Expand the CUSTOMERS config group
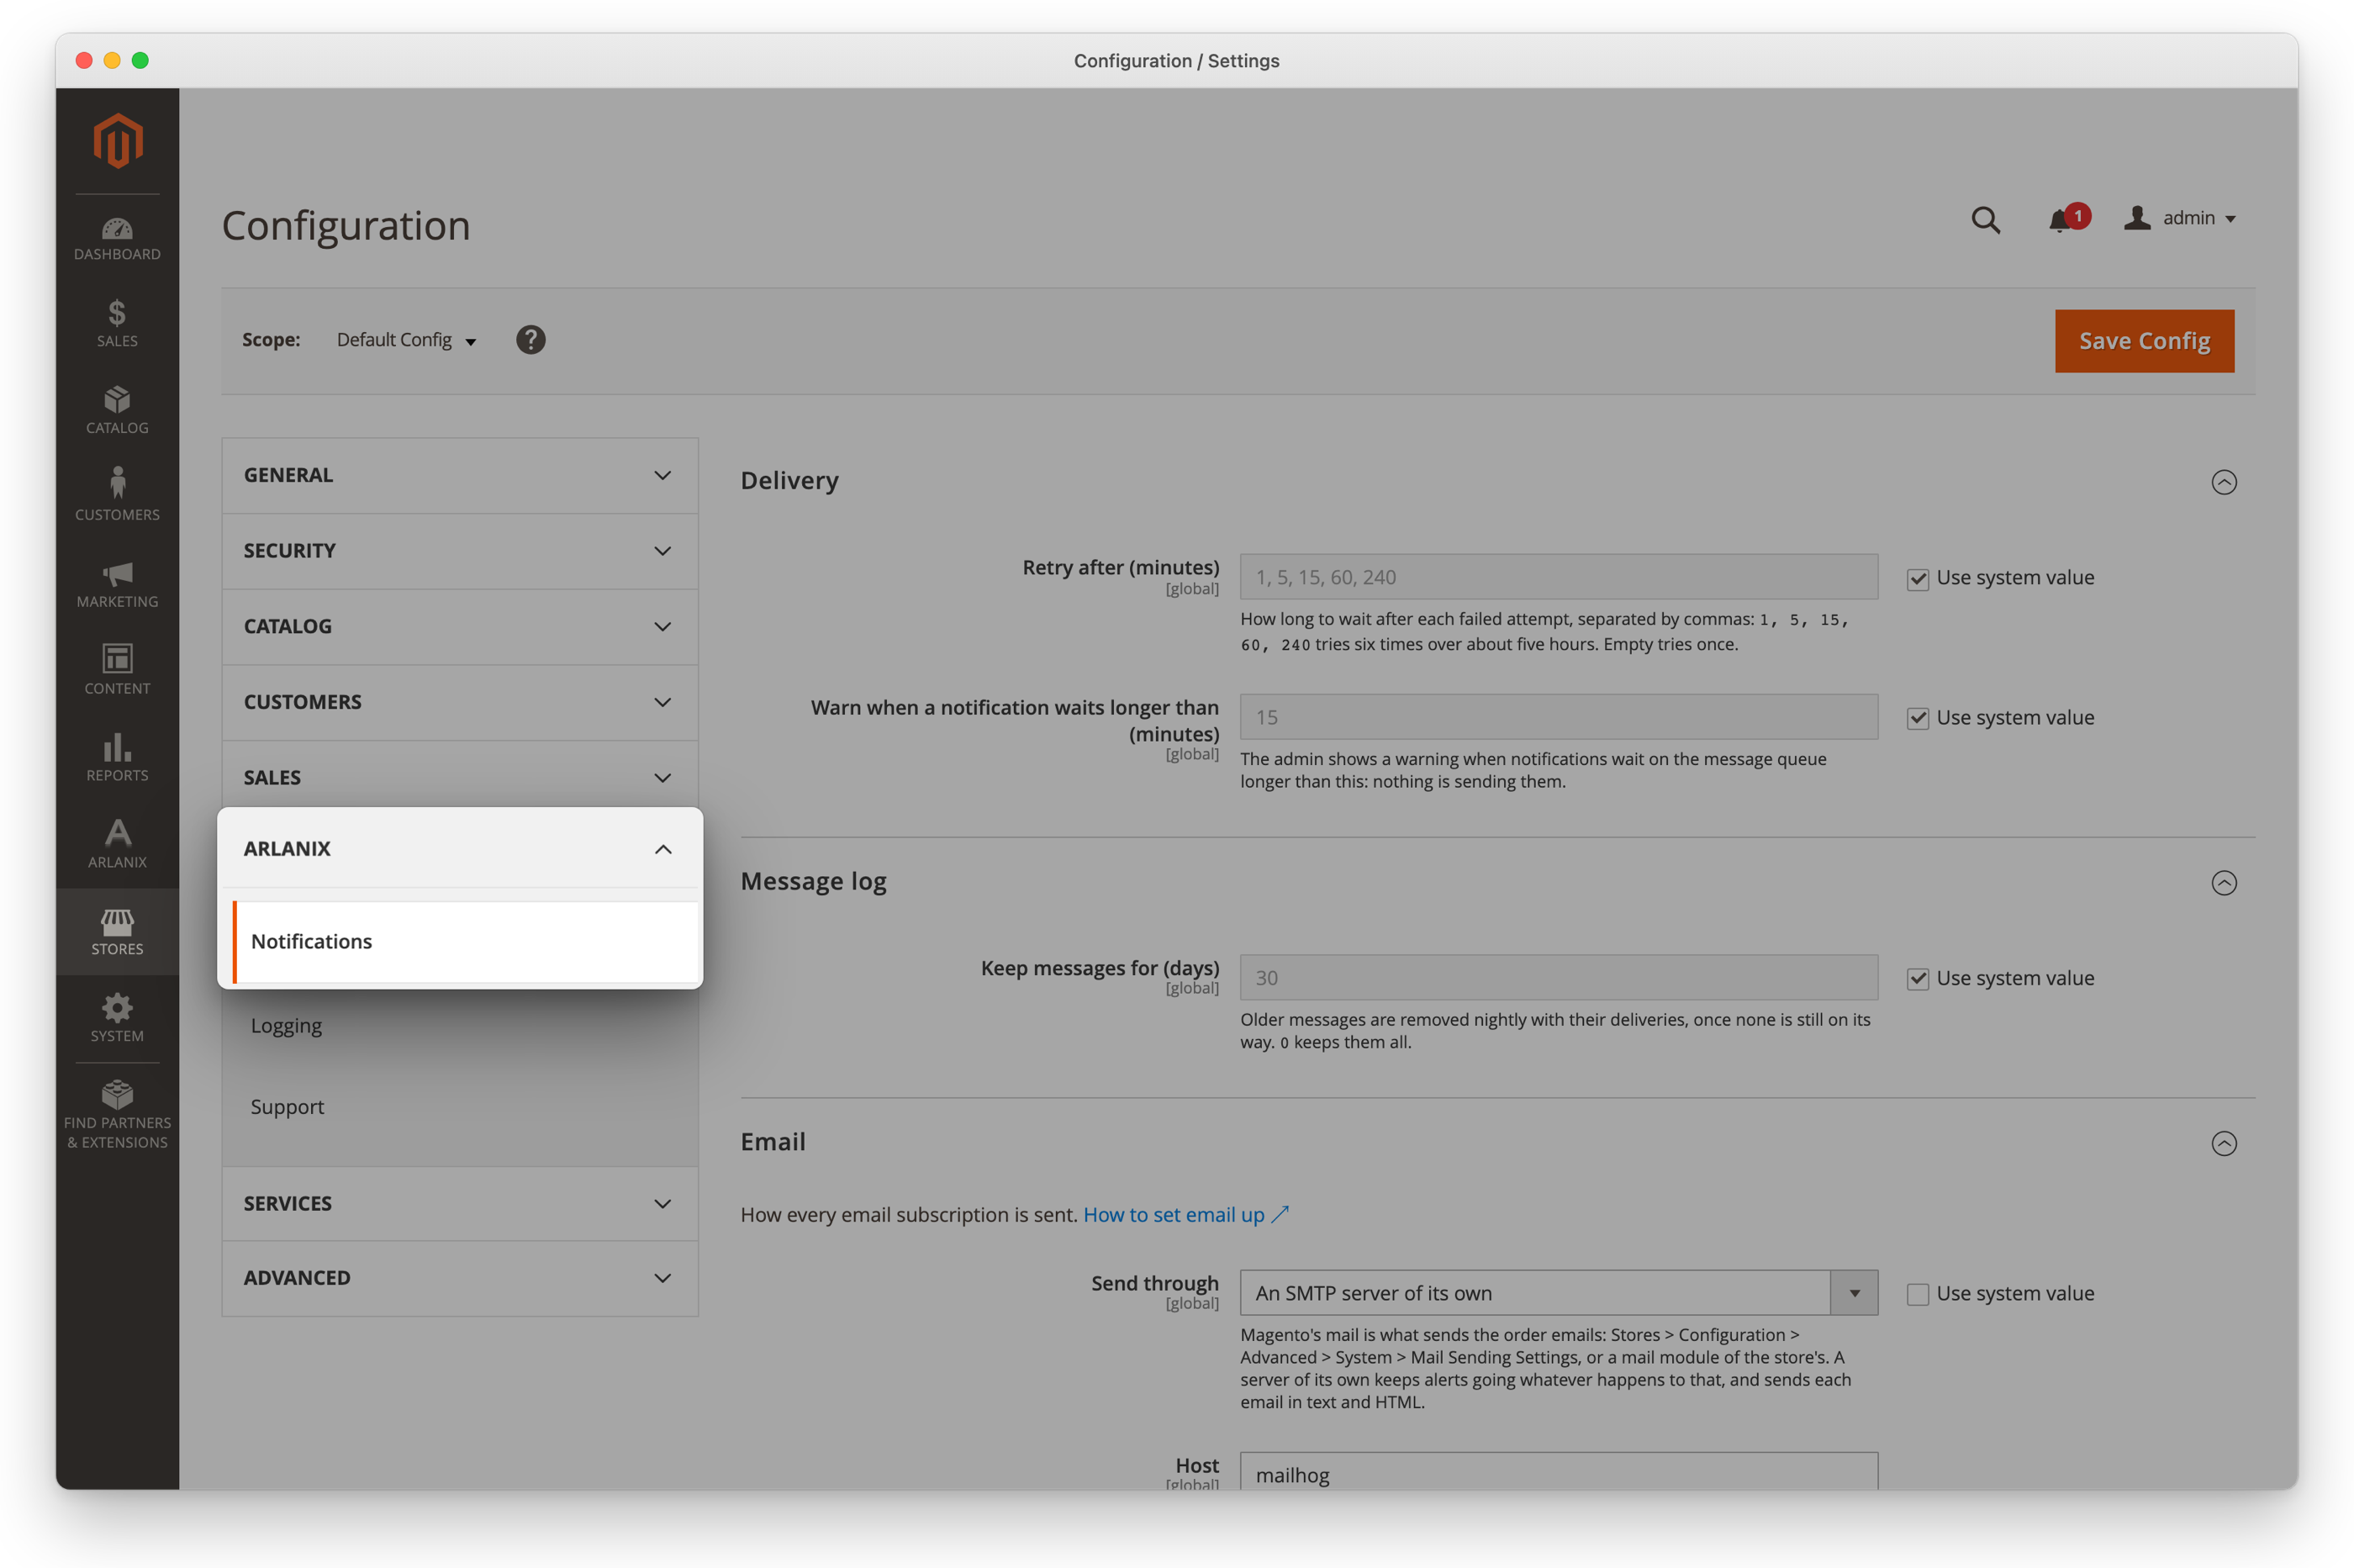 (460, 703)
